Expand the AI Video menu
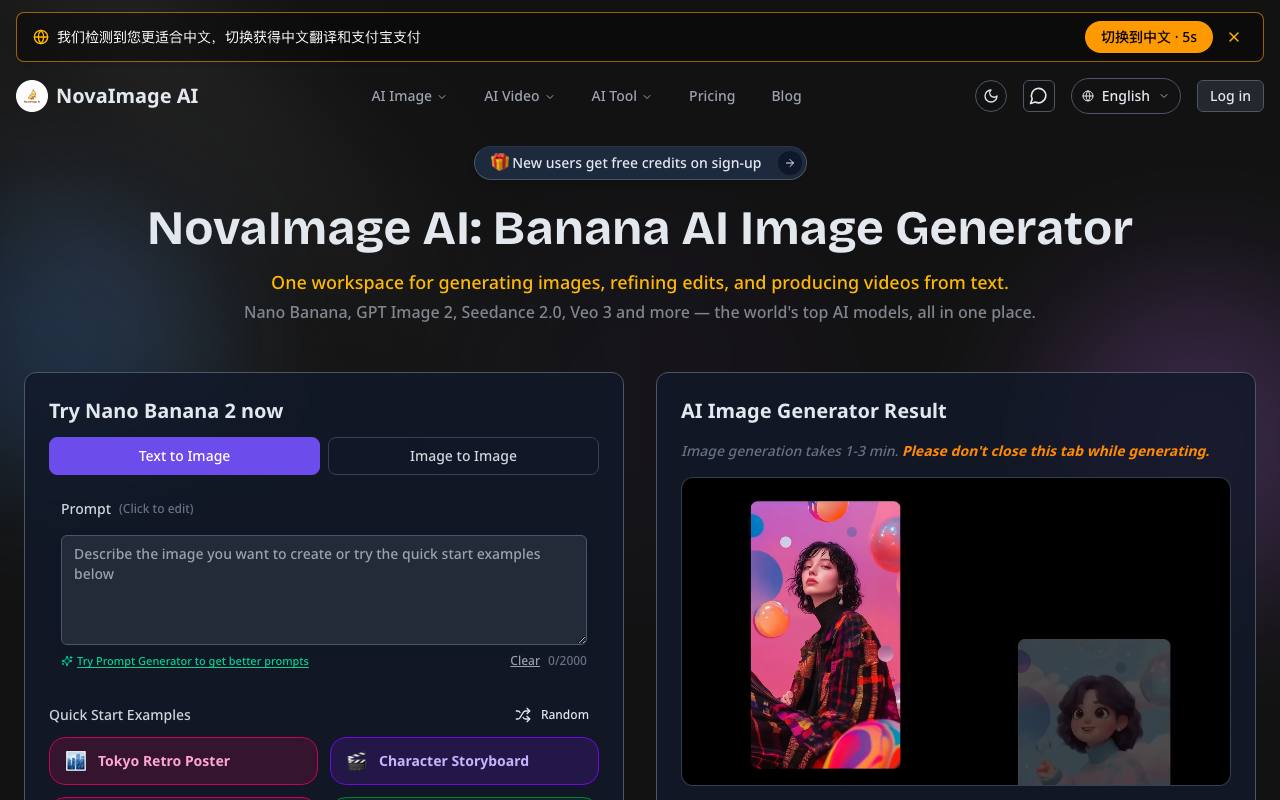 (519, 96)
